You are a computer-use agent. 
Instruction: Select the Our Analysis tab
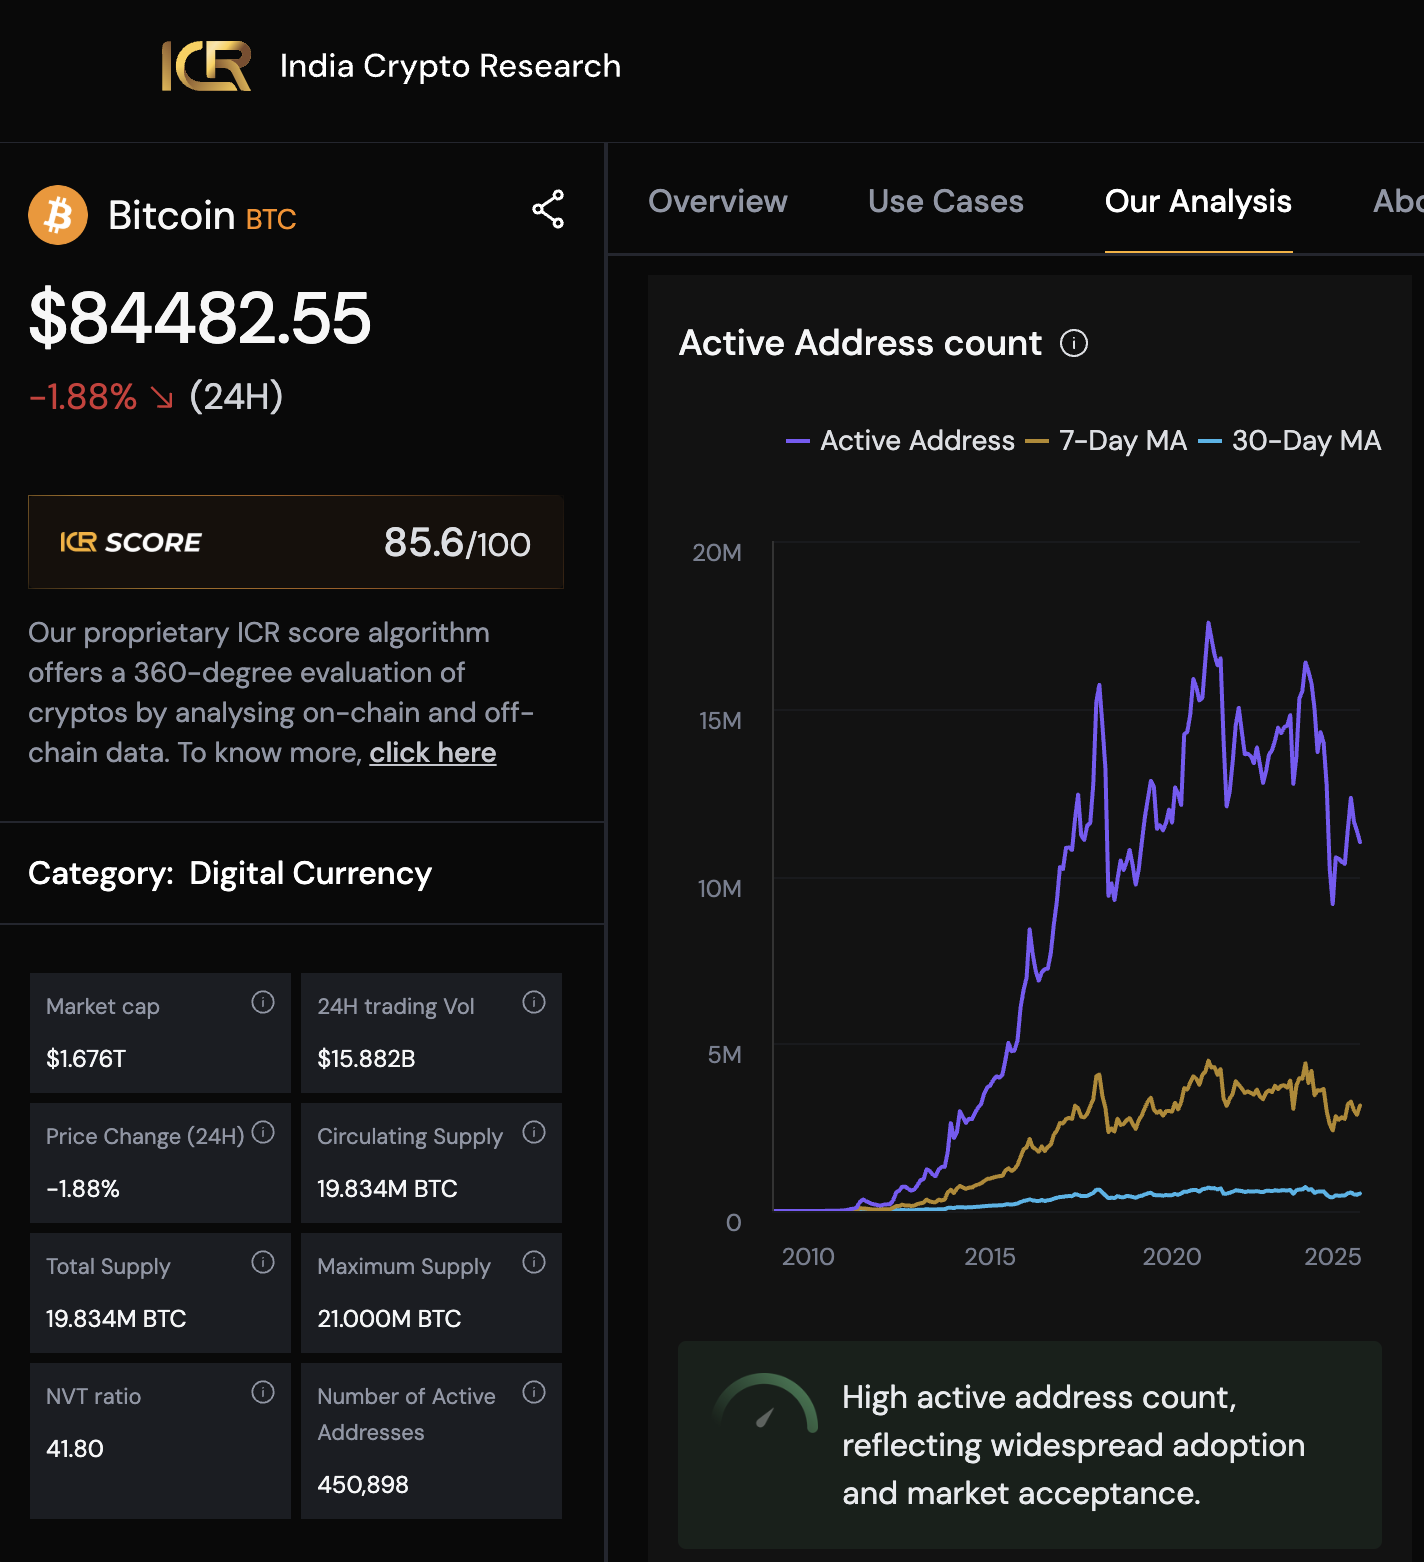click(1198, 202)
